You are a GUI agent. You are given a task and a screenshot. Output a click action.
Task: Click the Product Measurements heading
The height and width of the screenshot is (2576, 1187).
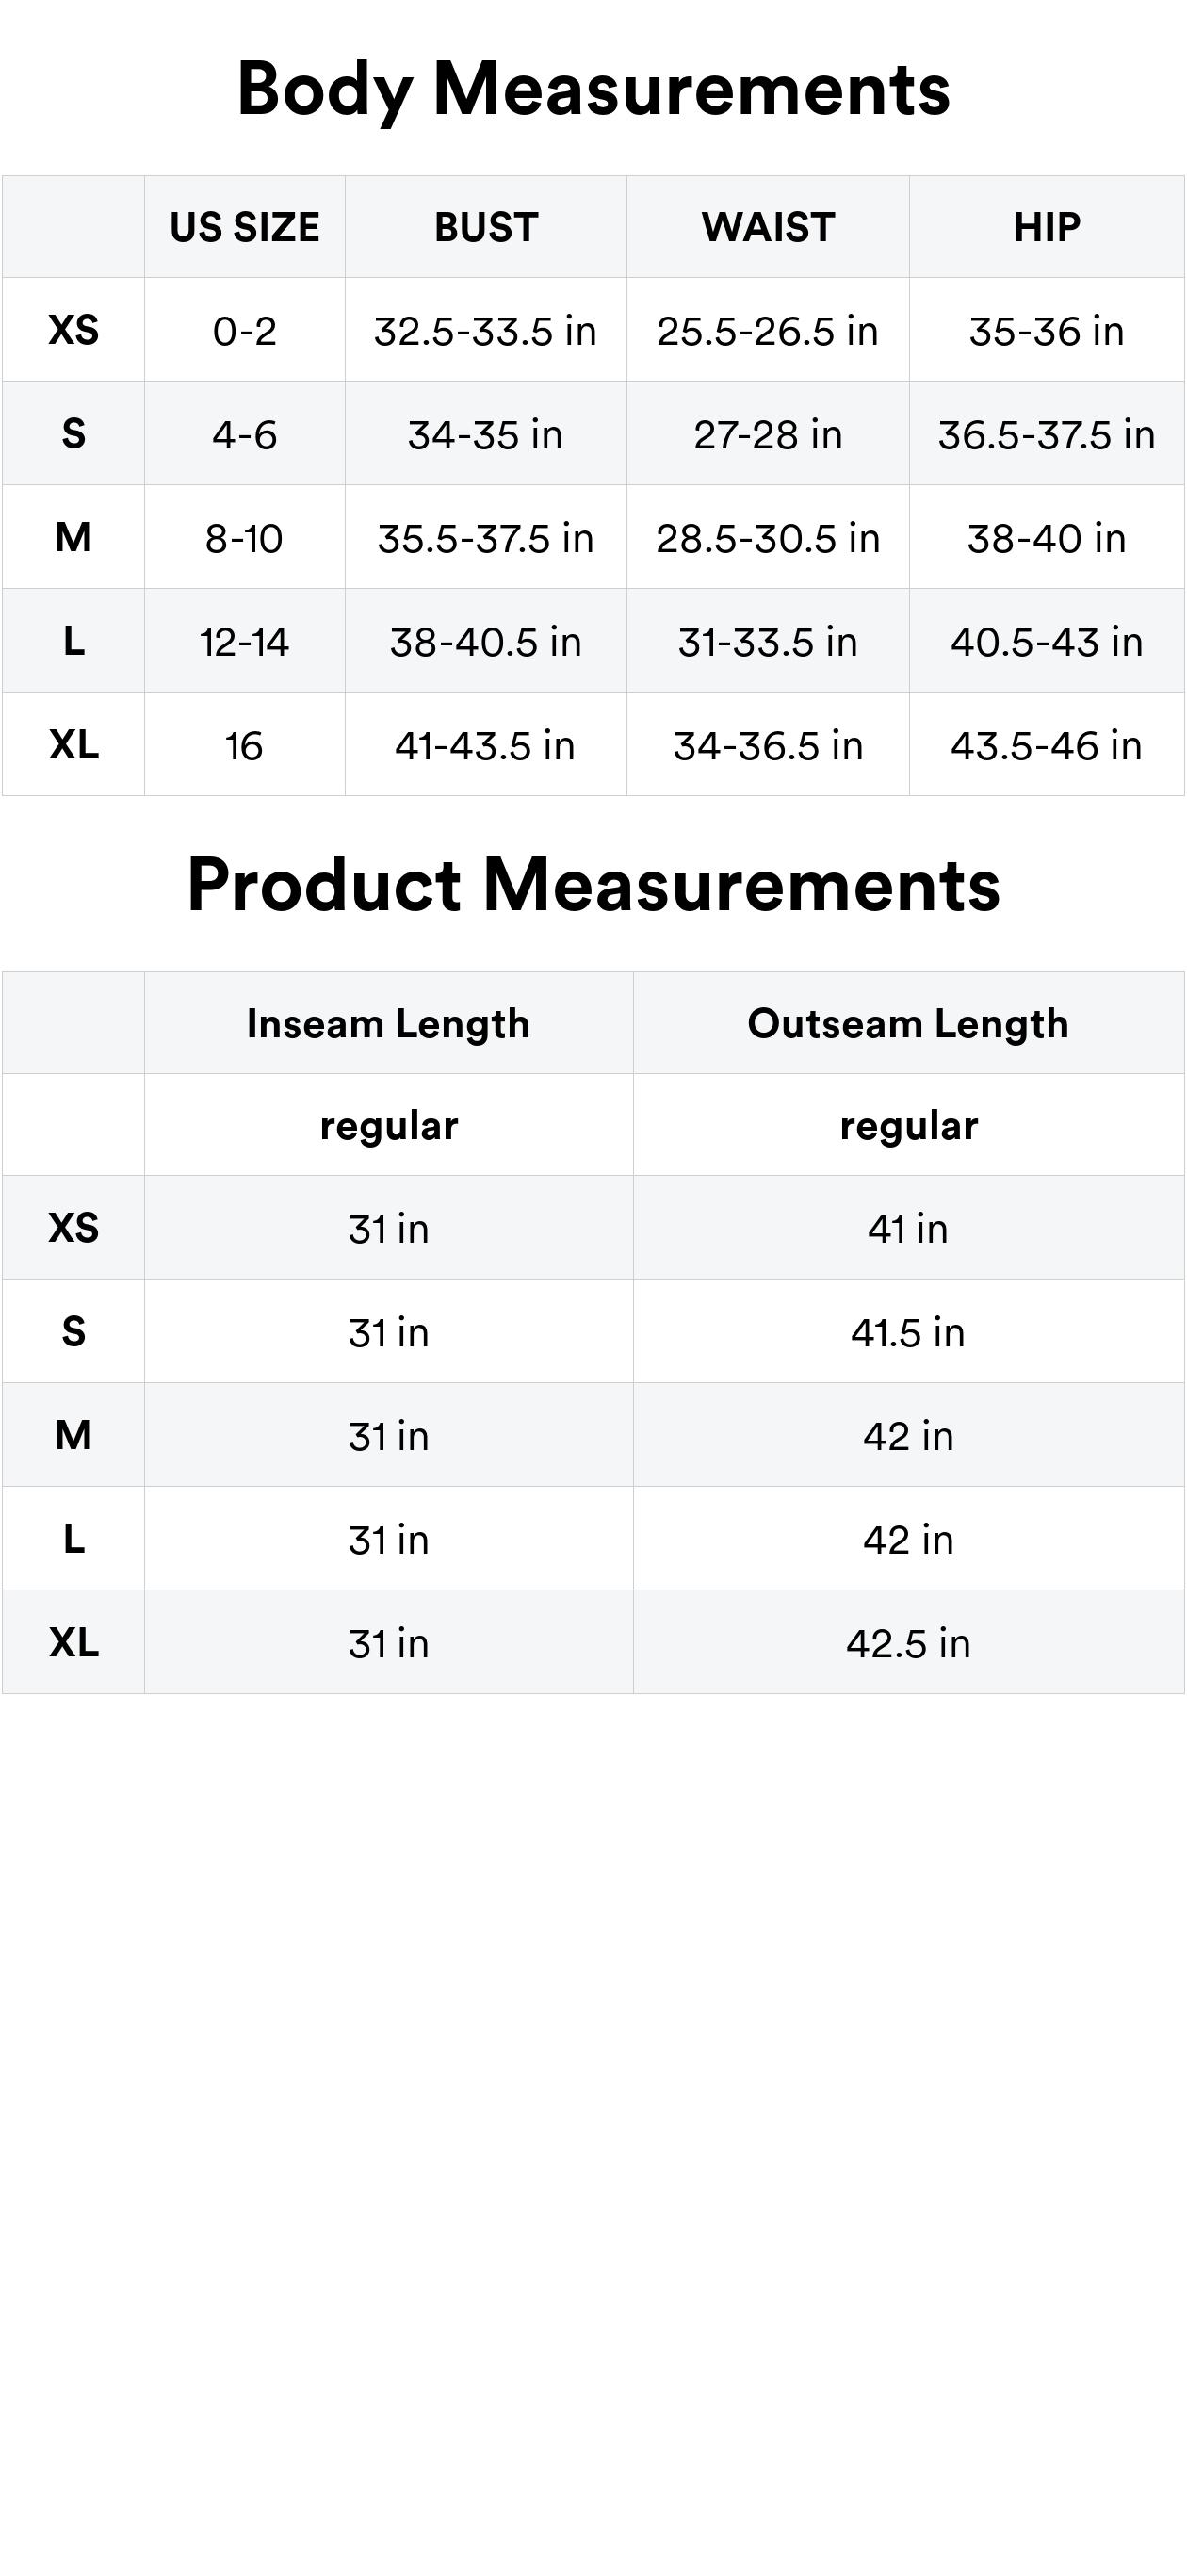click(x=593, y=885)
